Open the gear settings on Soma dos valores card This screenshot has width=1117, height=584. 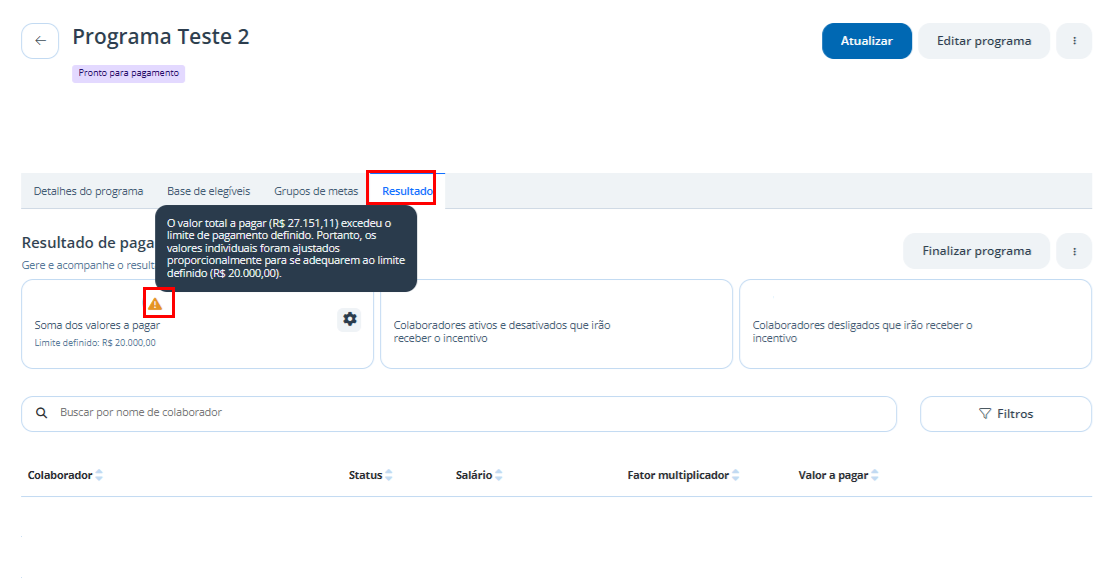(x=349, y=319)
